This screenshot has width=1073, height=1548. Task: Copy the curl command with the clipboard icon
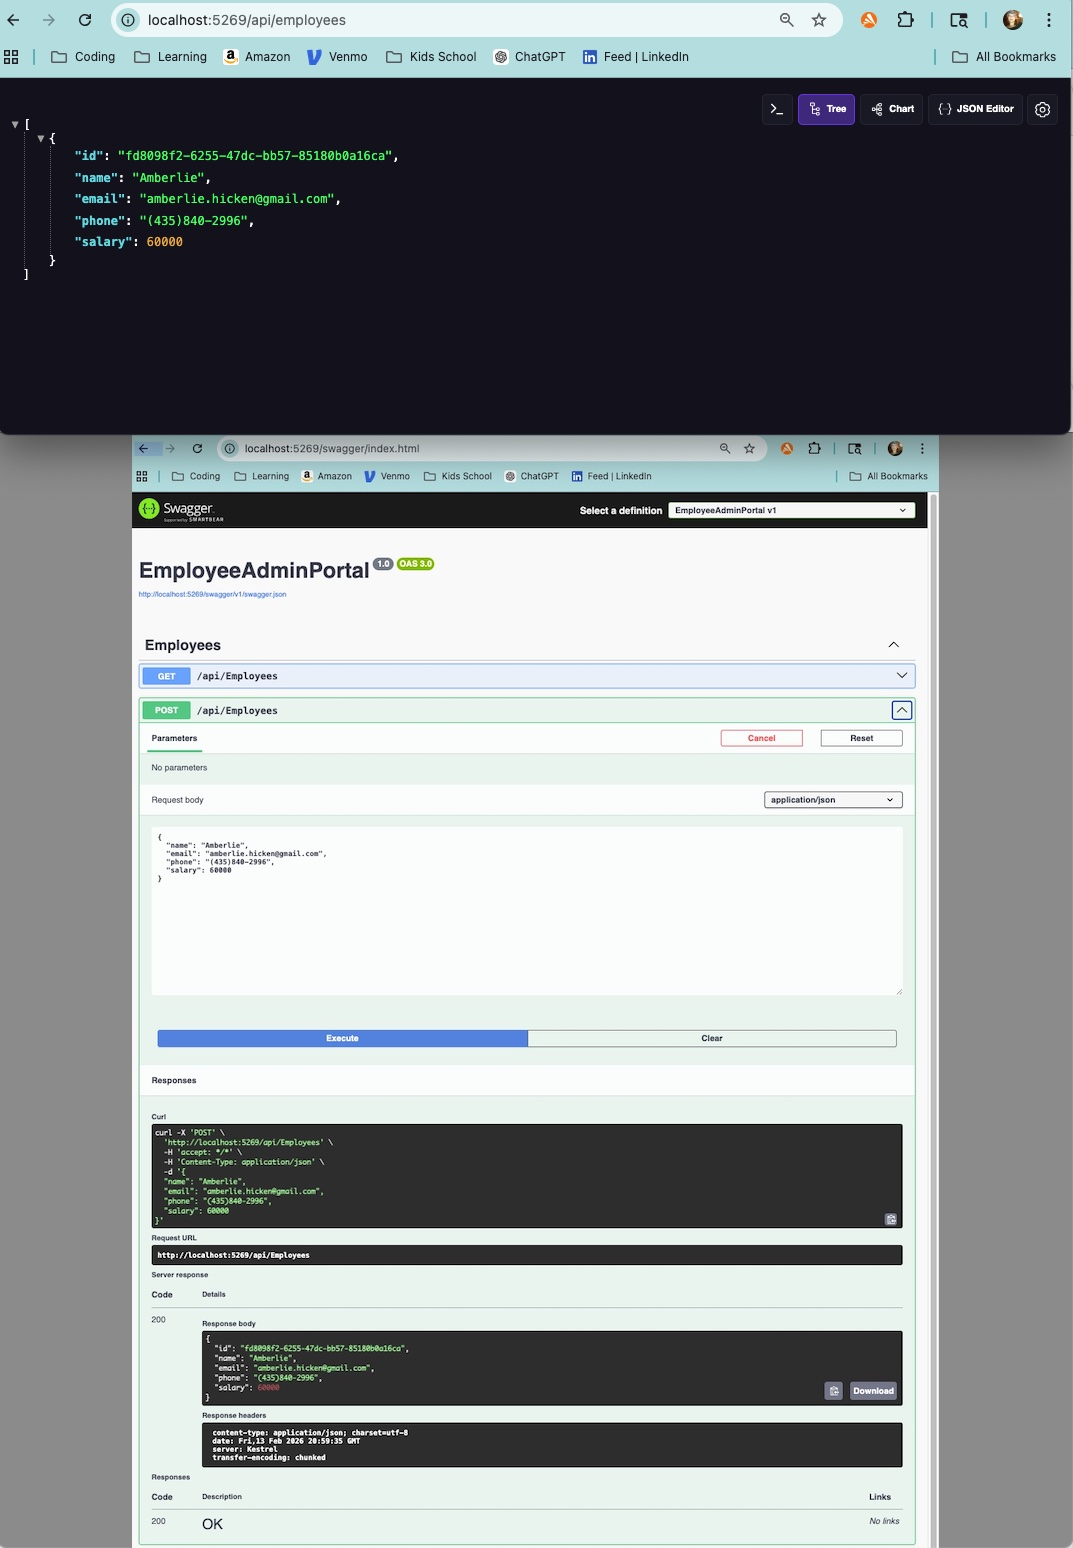891,1219
